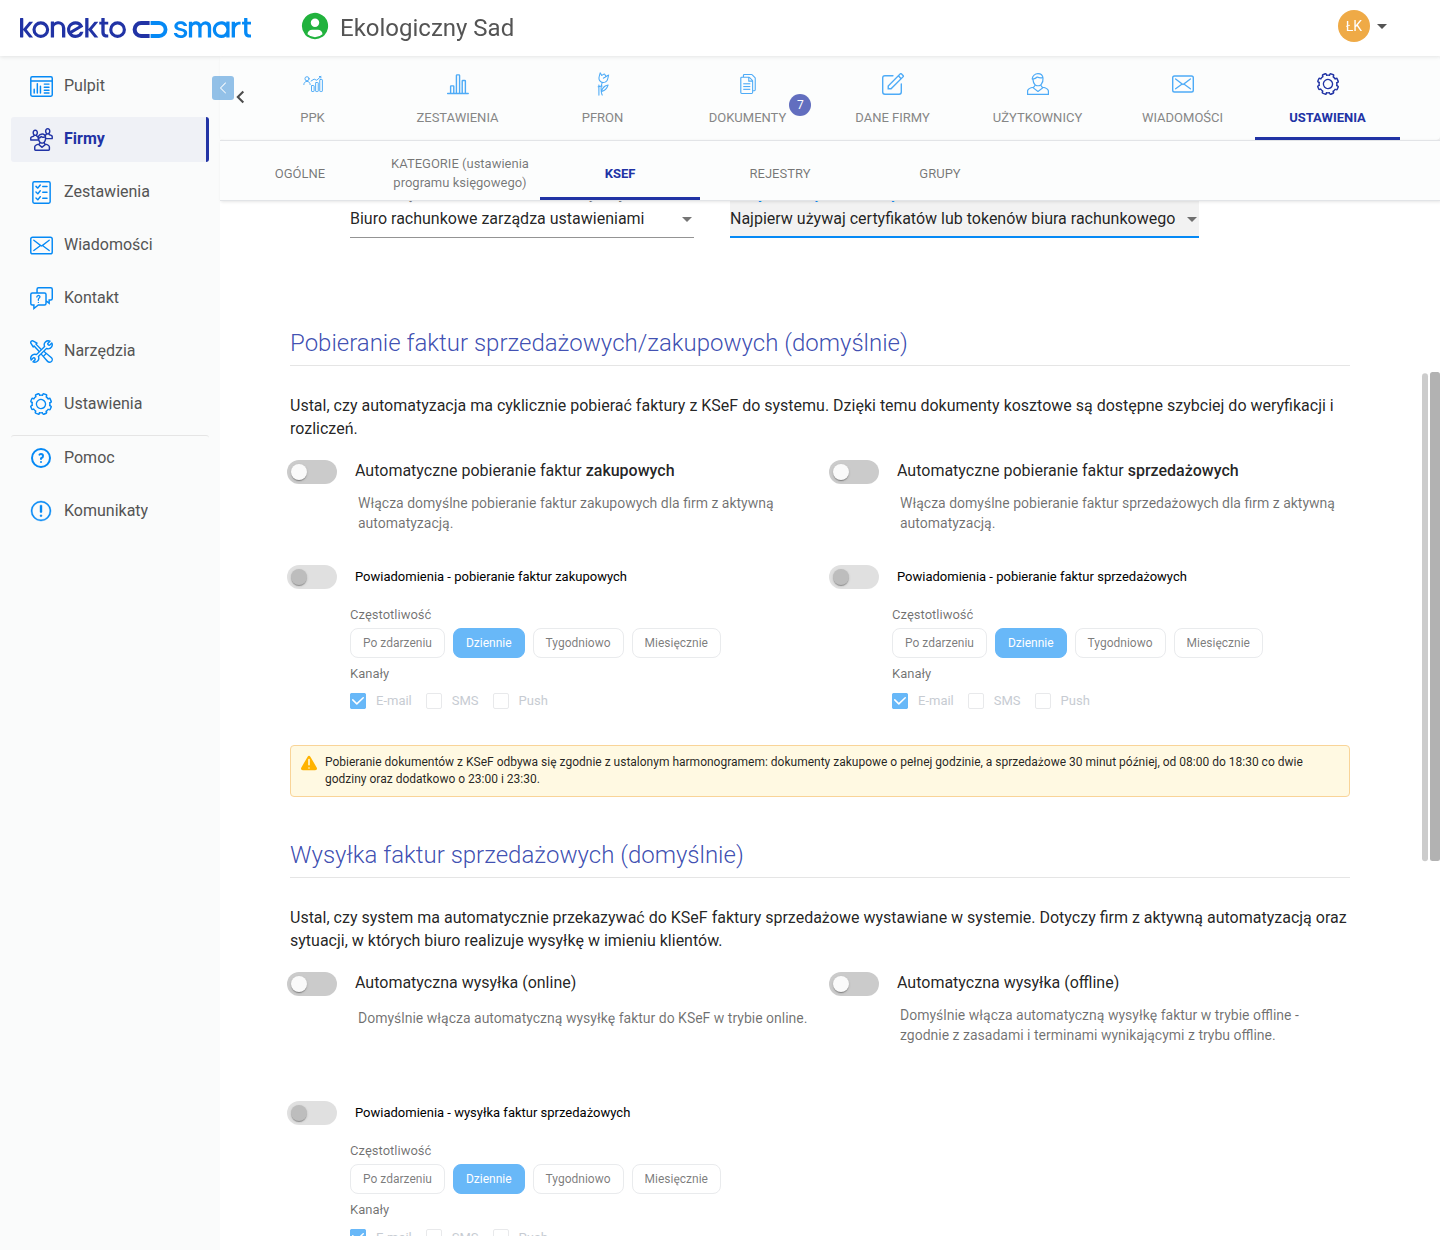
Task: Switch to the KATEGORIE sub-tab
Action: coord(460,173)
